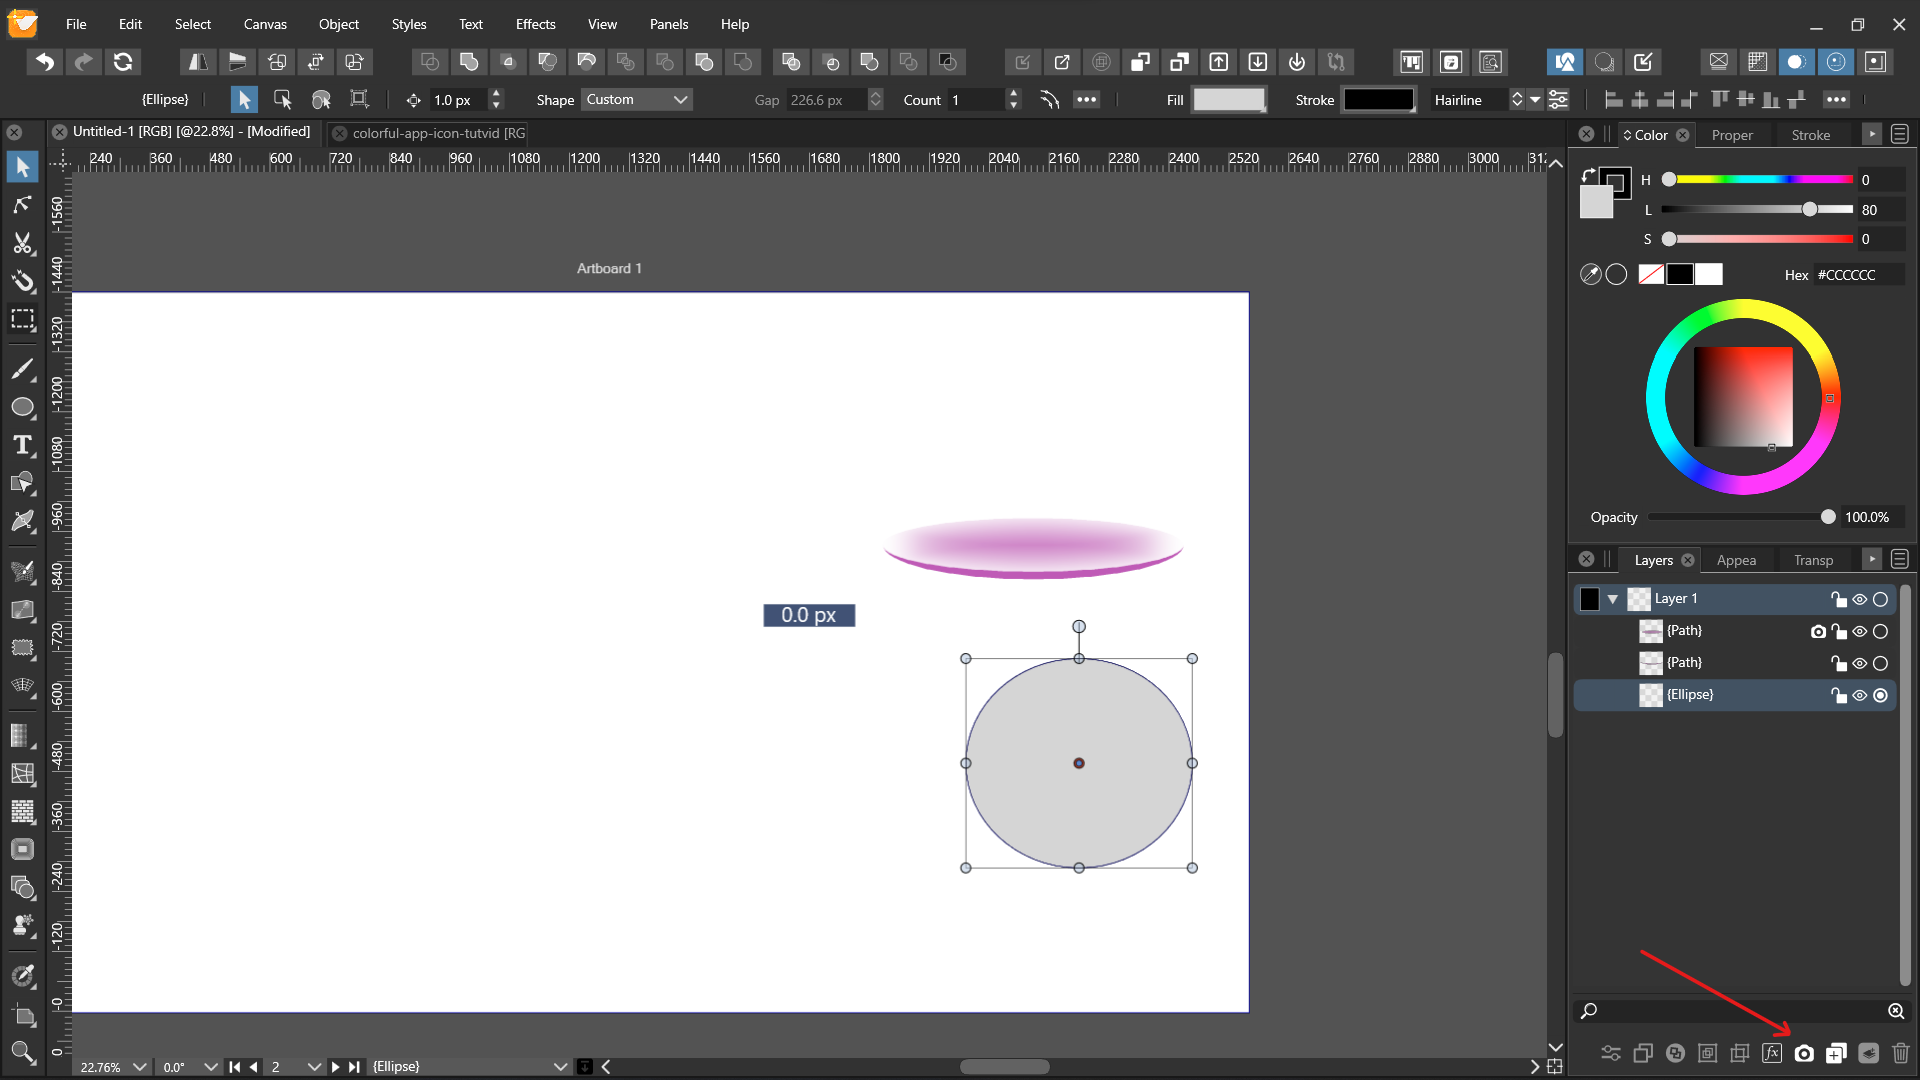Hide the Ellipse layer with eye icon
Image resolution: width=1920 pixels, height=1080 pixels.
1860,695
